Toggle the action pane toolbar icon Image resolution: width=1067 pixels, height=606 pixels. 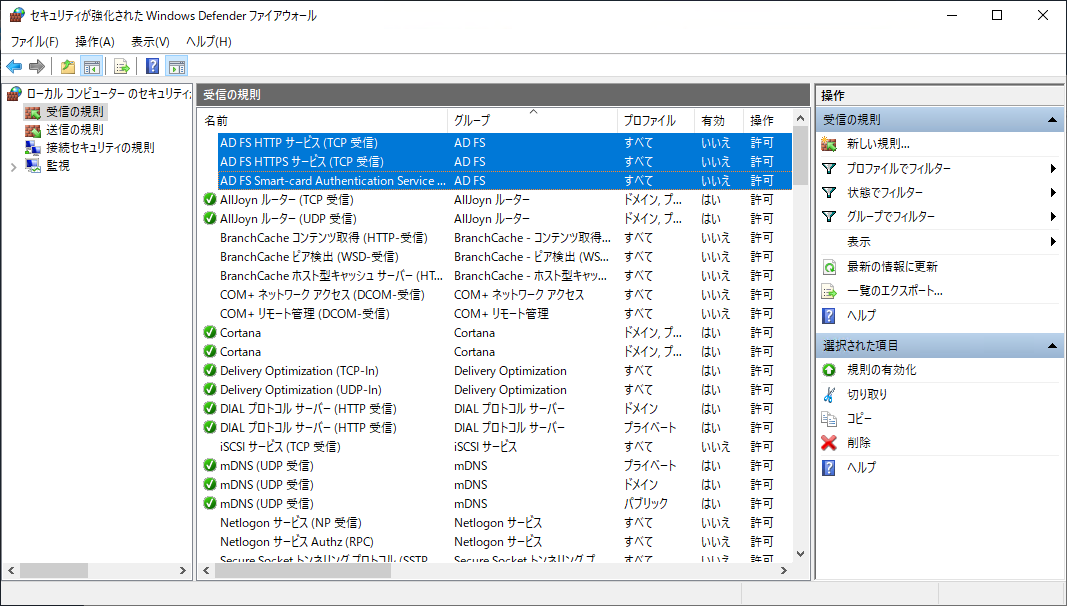point(176,66)
